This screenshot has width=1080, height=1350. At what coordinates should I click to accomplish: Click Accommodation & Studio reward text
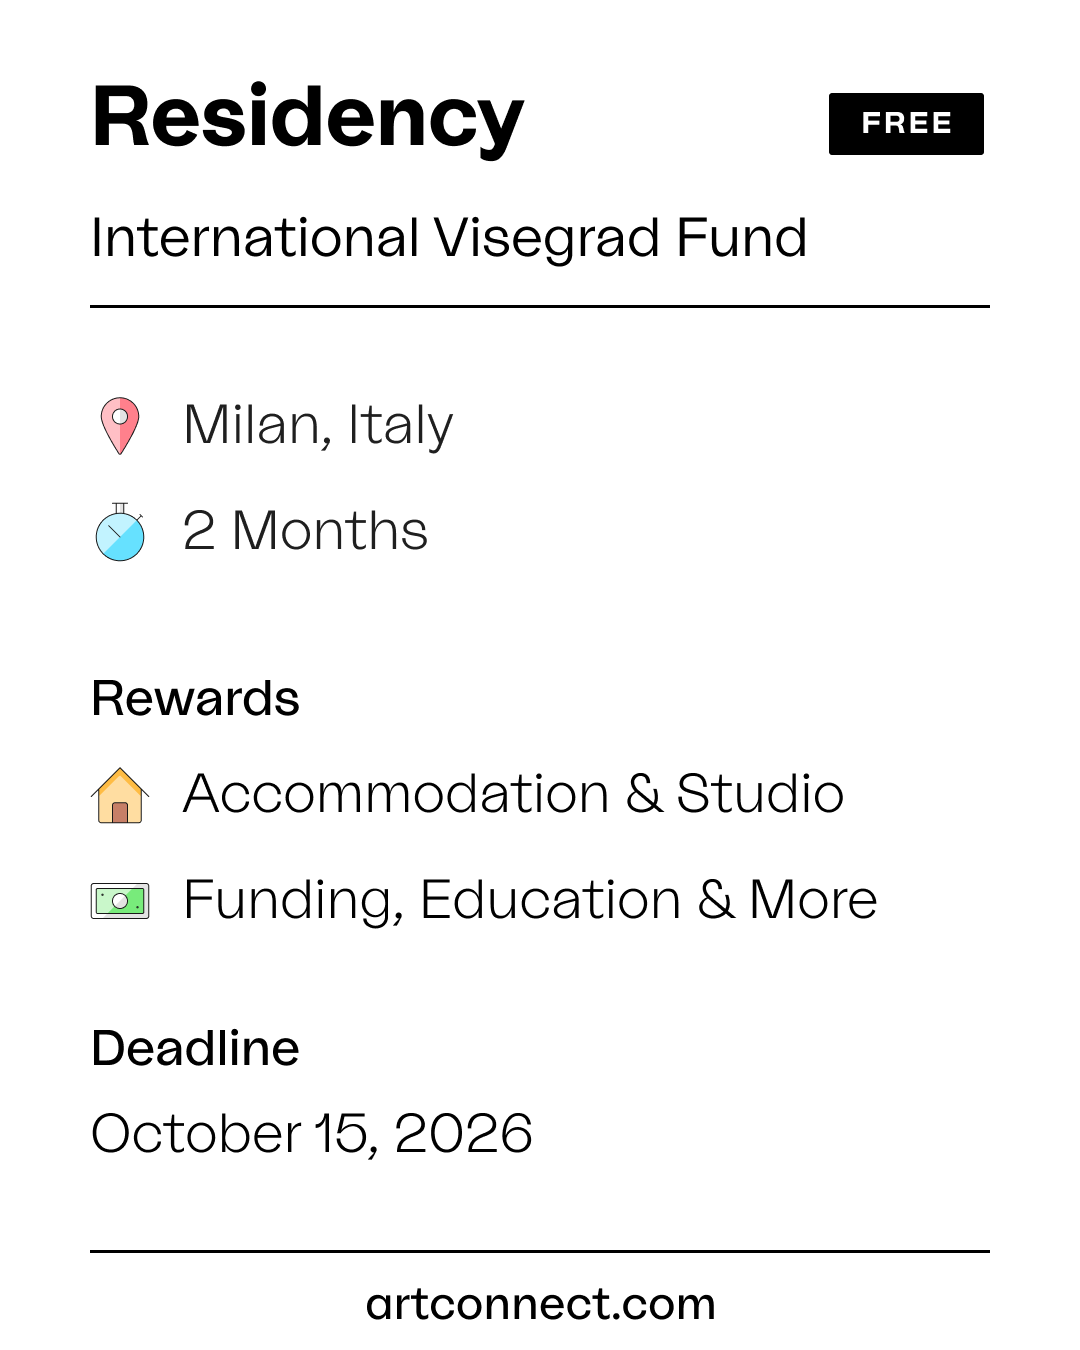pyautogui.click(x=513, y=795)
